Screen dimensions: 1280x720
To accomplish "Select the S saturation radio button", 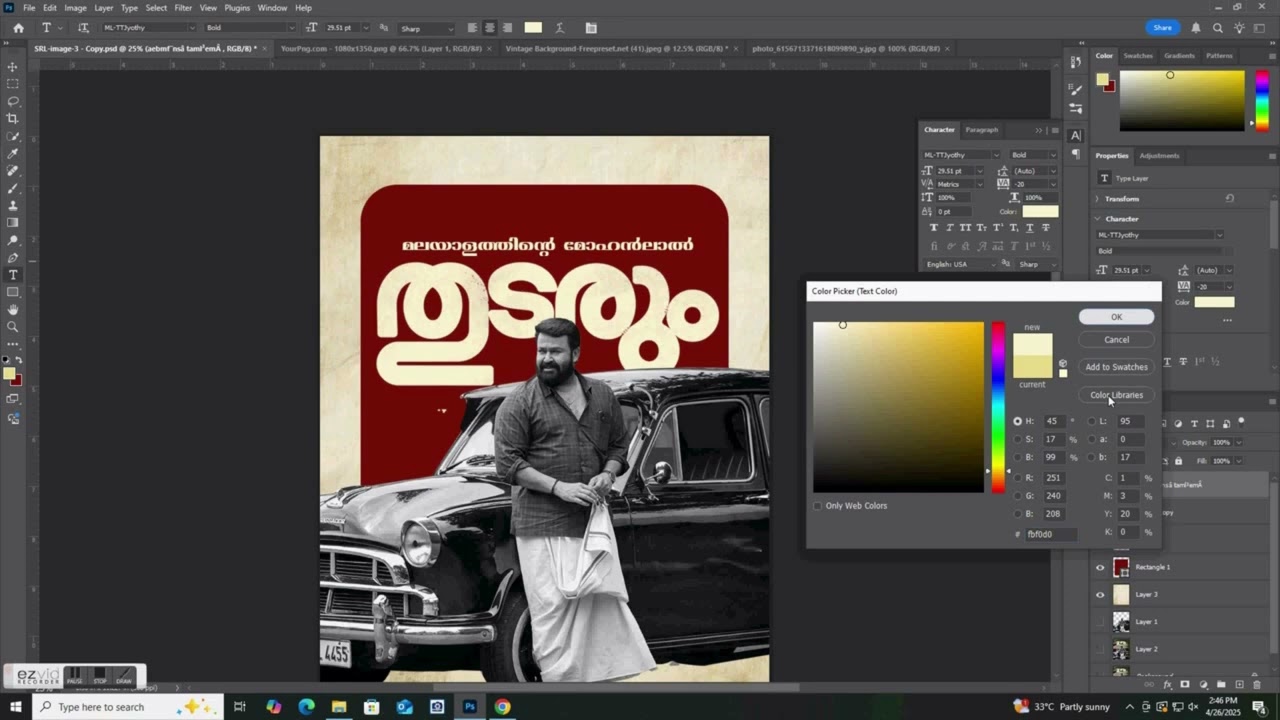I will point(1018,439).
